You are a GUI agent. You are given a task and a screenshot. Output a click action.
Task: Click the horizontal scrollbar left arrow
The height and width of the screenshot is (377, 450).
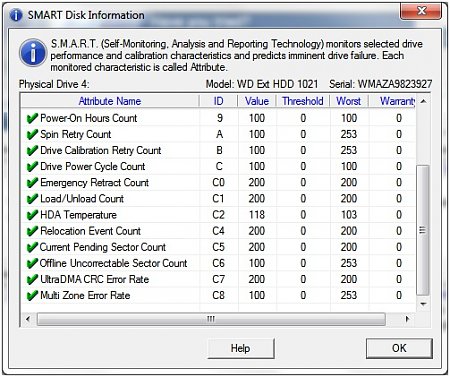[x=28, y=319]
